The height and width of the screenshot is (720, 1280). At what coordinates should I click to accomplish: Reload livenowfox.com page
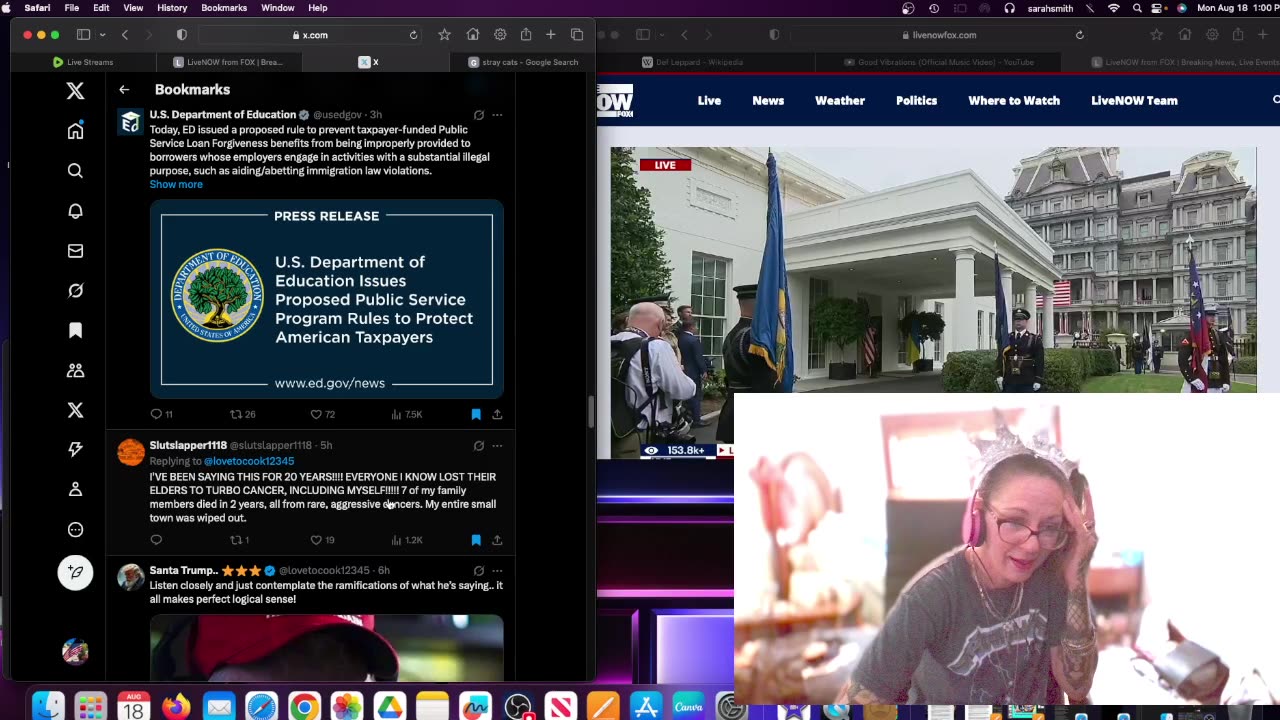coord(1080,35)
